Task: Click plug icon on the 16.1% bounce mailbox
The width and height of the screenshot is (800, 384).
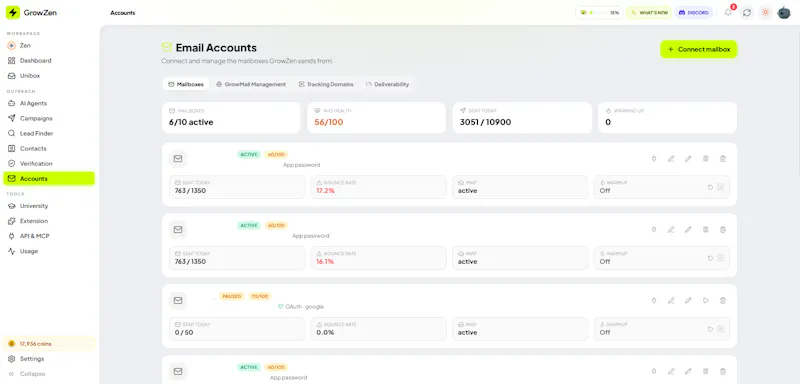Action: [654, 229]
